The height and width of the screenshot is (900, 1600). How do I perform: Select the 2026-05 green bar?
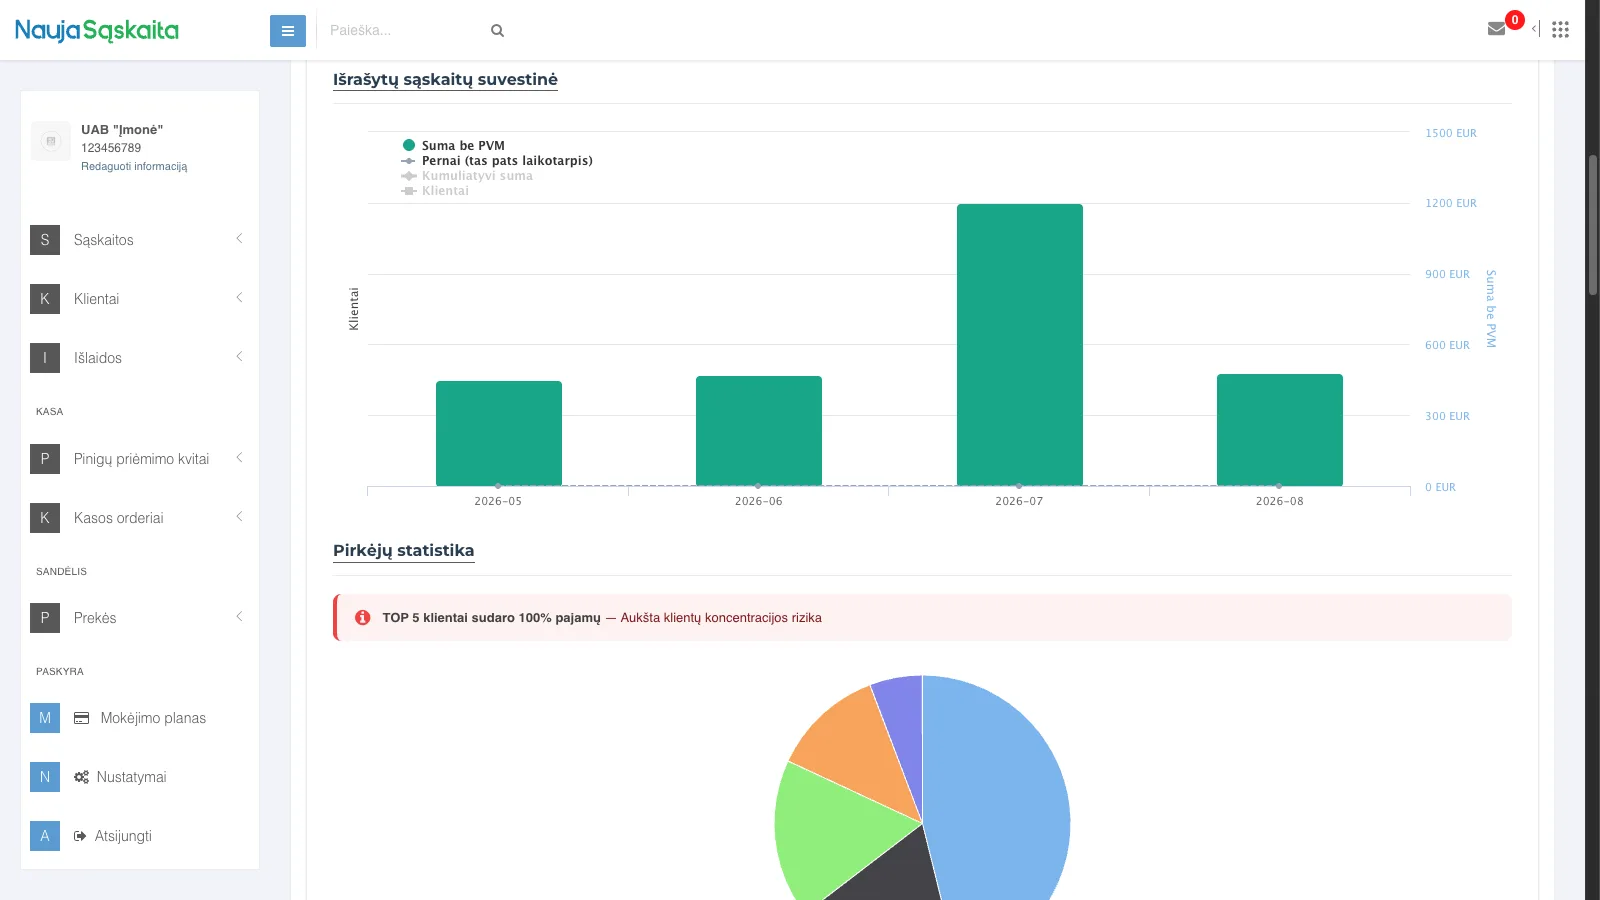(x=499, y=434)
